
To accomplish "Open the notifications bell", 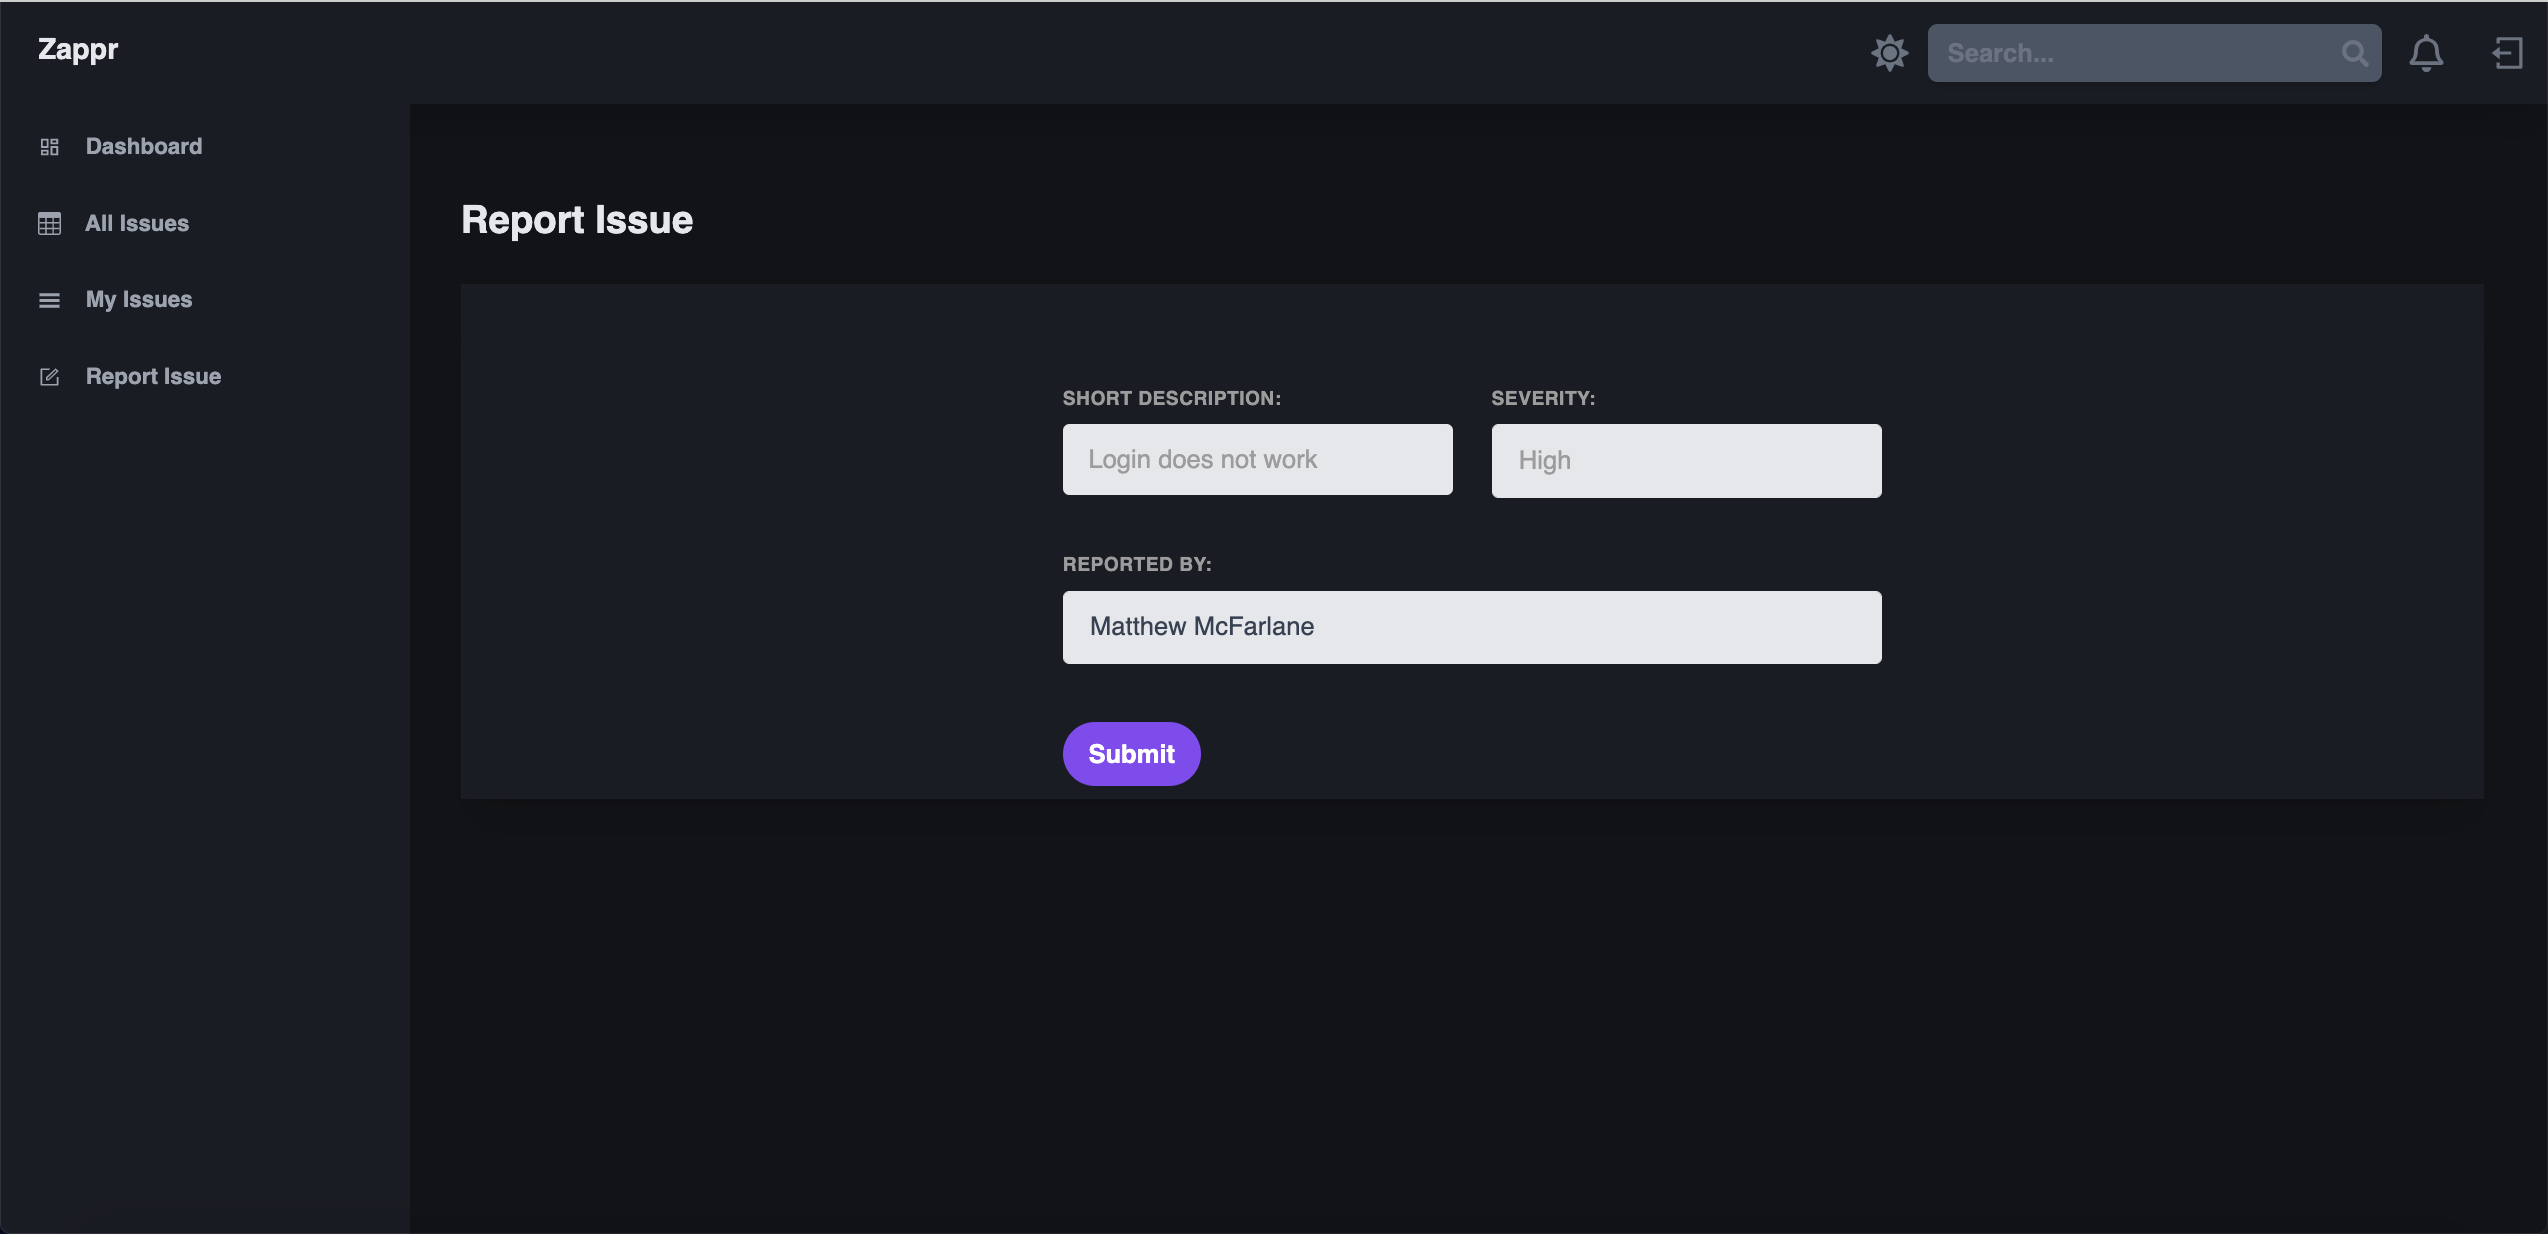I will tap(2425, 53).
